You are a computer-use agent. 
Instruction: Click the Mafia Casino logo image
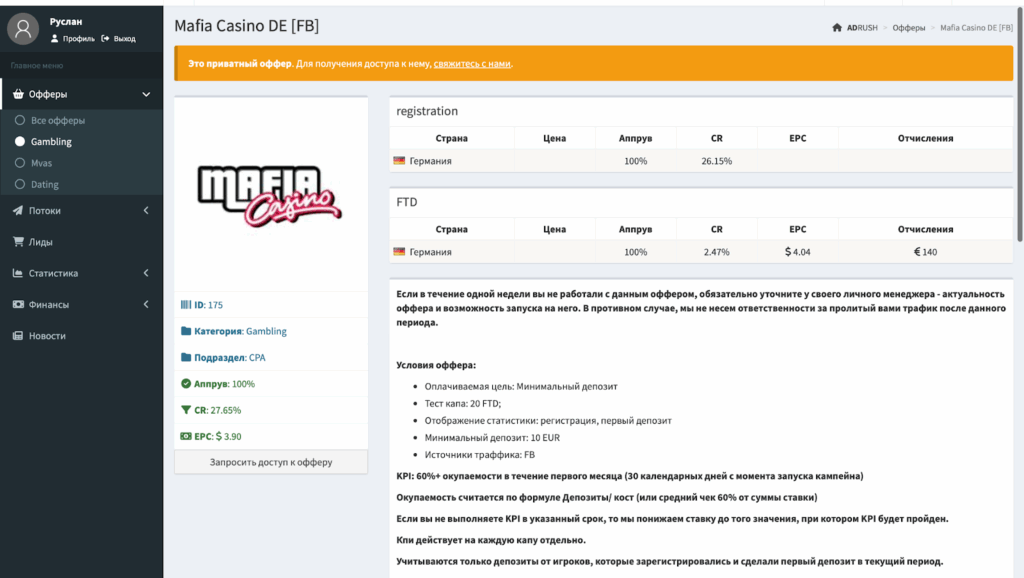click(270, 195)
